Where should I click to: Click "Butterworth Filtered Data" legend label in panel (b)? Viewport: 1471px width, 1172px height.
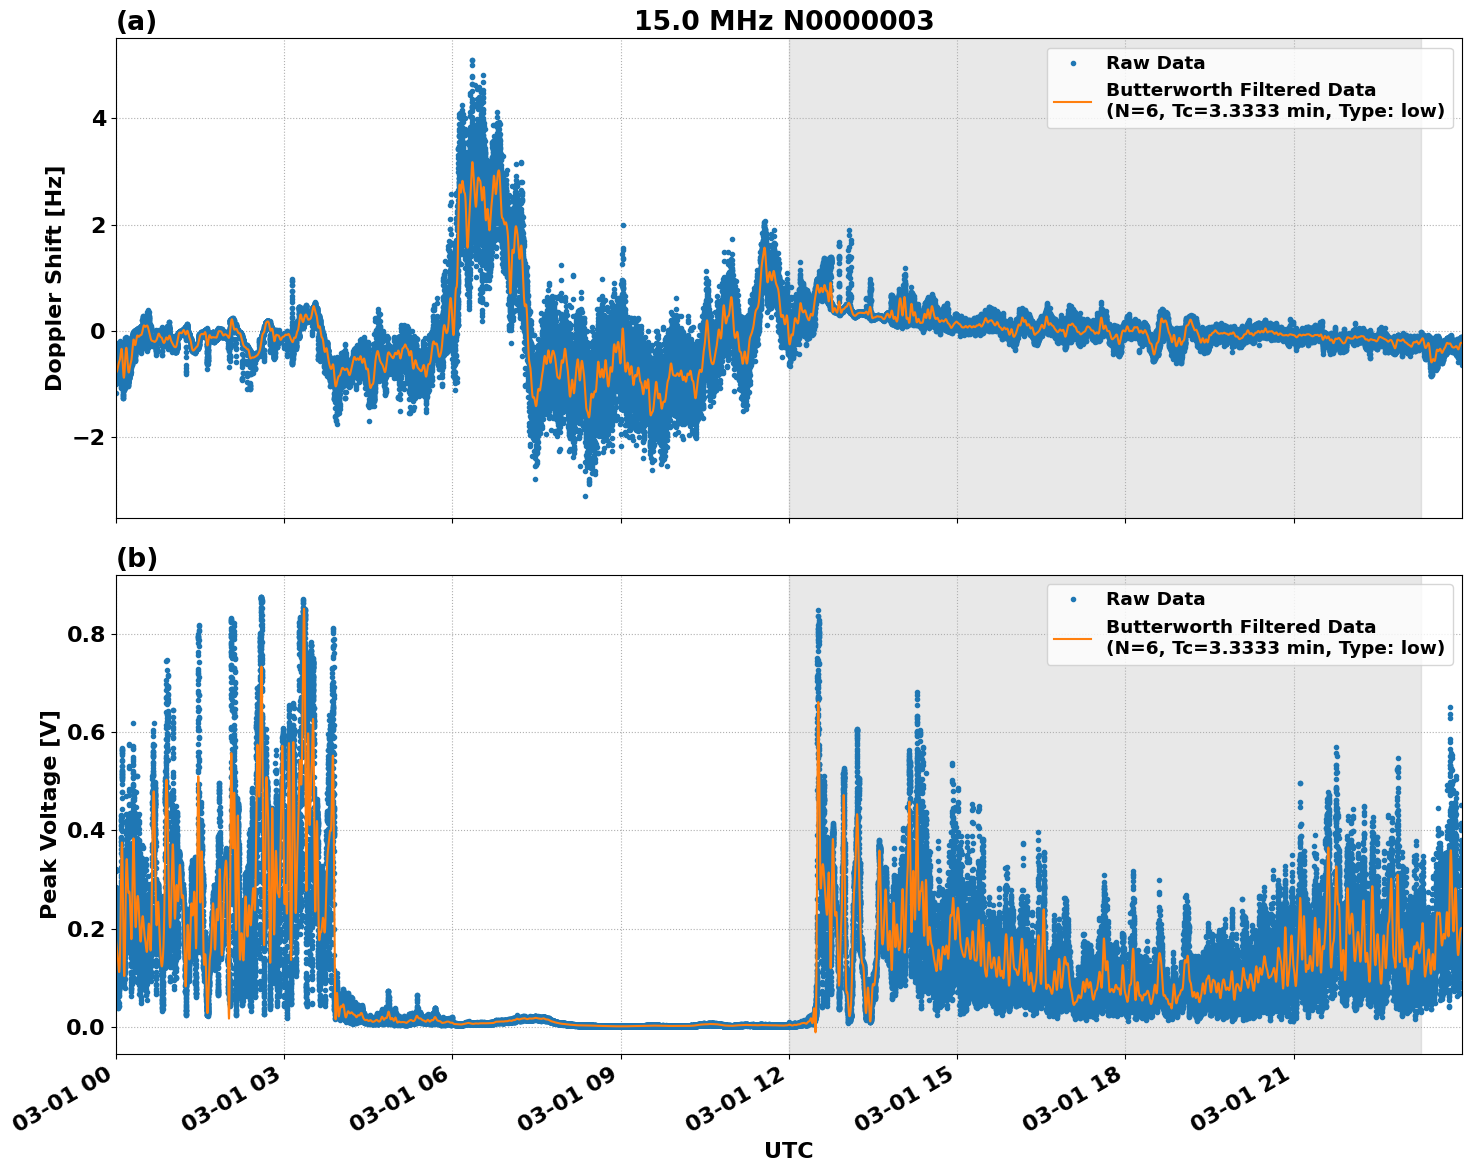1240,627
